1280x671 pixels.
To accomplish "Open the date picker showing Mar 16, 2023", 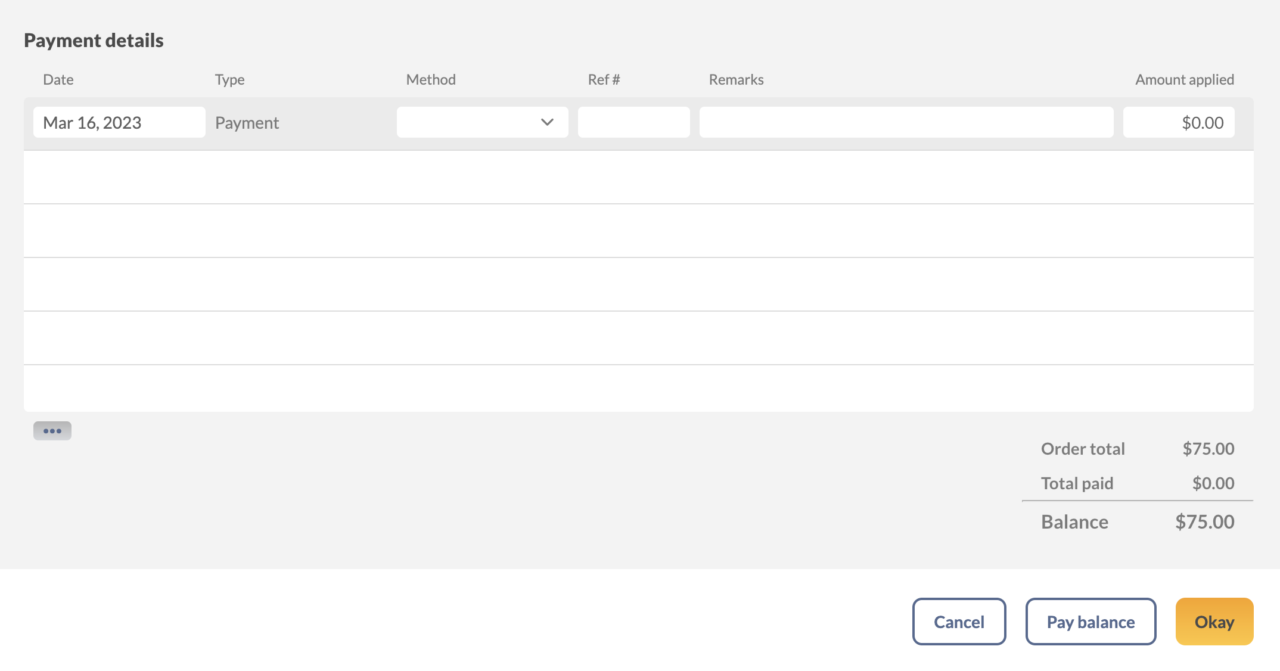I will tap(119, 122).
